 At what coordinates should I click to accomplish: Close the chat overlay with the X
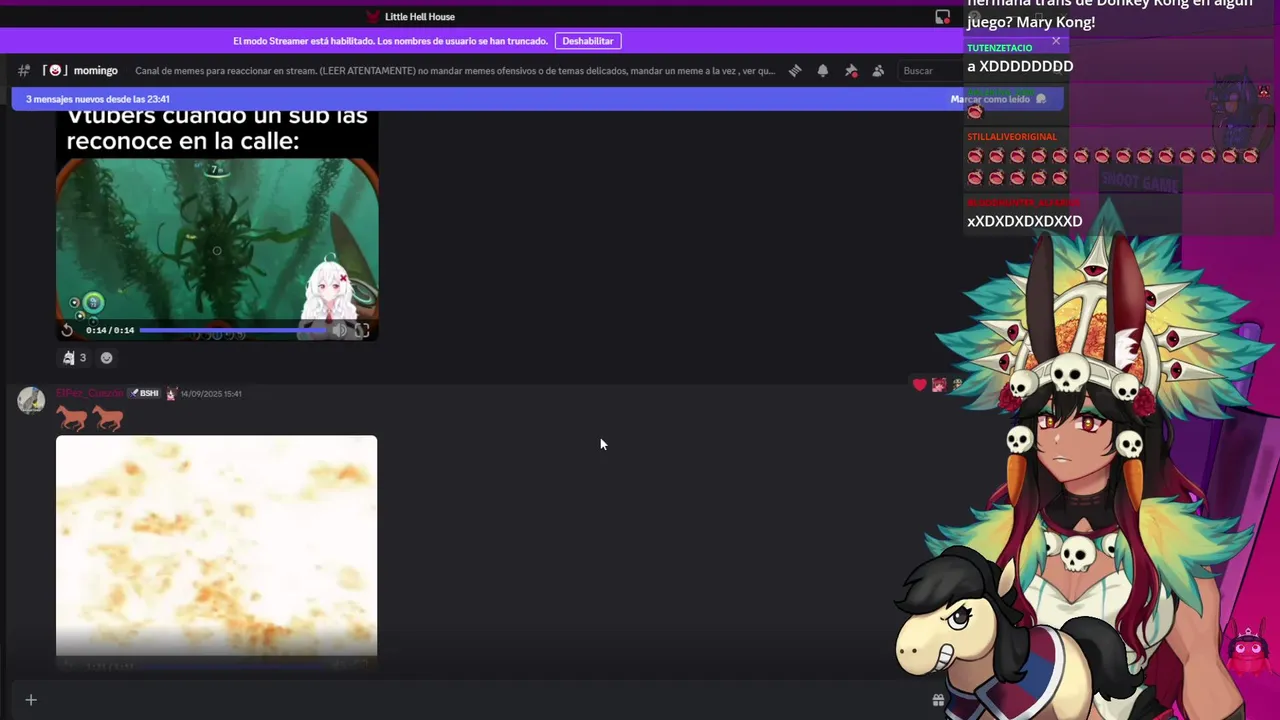(1056, 41)
